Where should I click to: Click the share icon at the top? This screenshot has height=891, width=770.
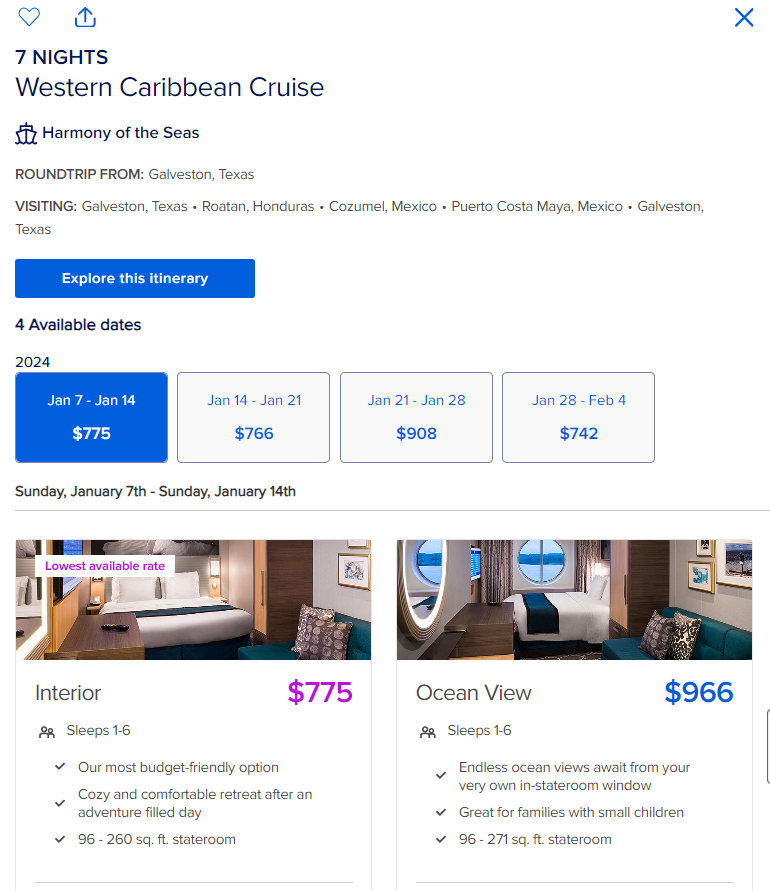pos(85,17)
